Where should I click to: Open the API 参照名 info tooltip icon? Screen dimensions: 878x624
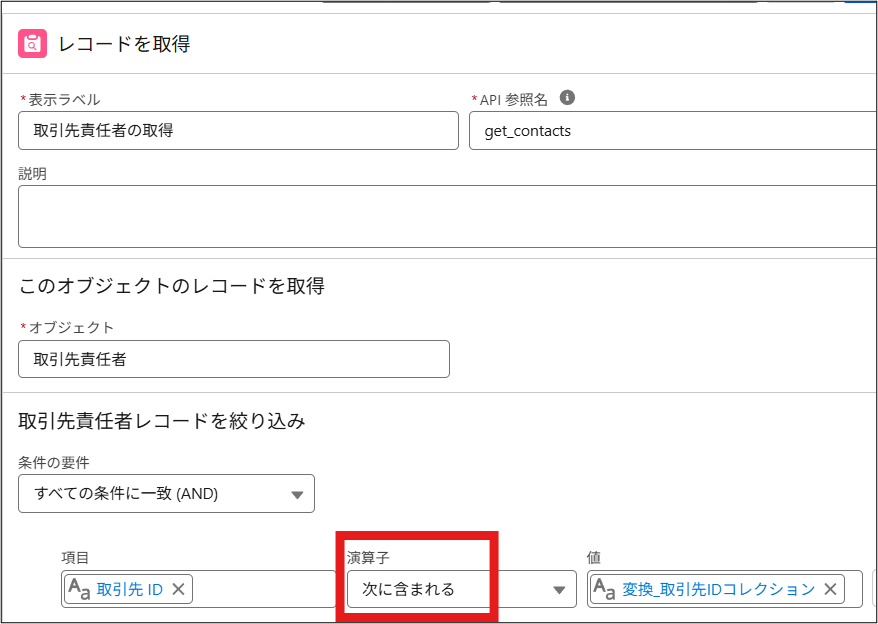point(567,97)
